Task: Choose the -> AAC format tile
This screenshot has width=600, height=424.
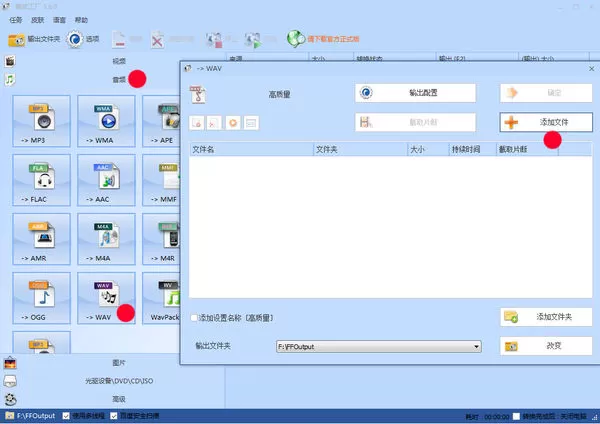Action: click(106, 180)
